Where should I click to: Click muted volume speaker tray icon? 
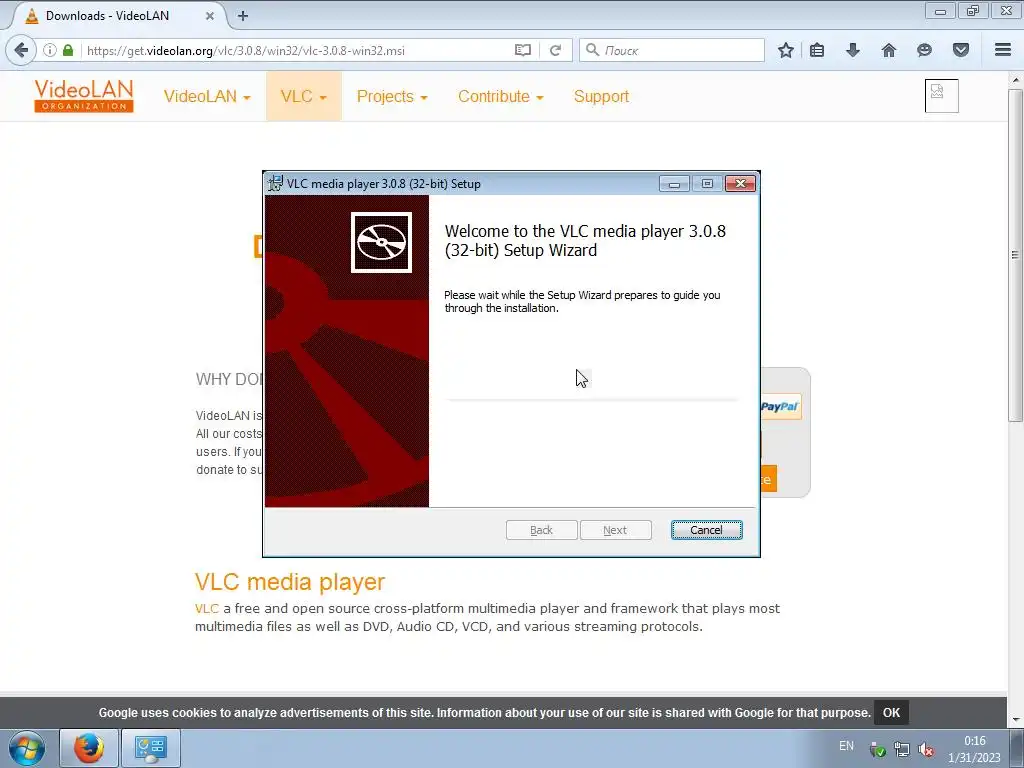925,750
